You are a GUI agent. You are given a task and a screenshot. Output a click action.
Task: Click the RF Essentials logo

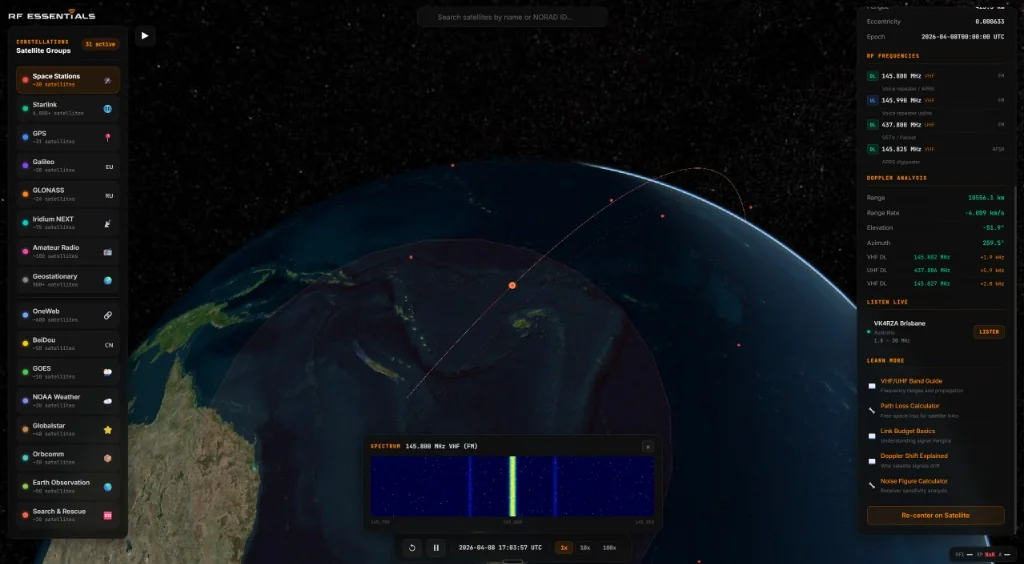click(52, 14)
